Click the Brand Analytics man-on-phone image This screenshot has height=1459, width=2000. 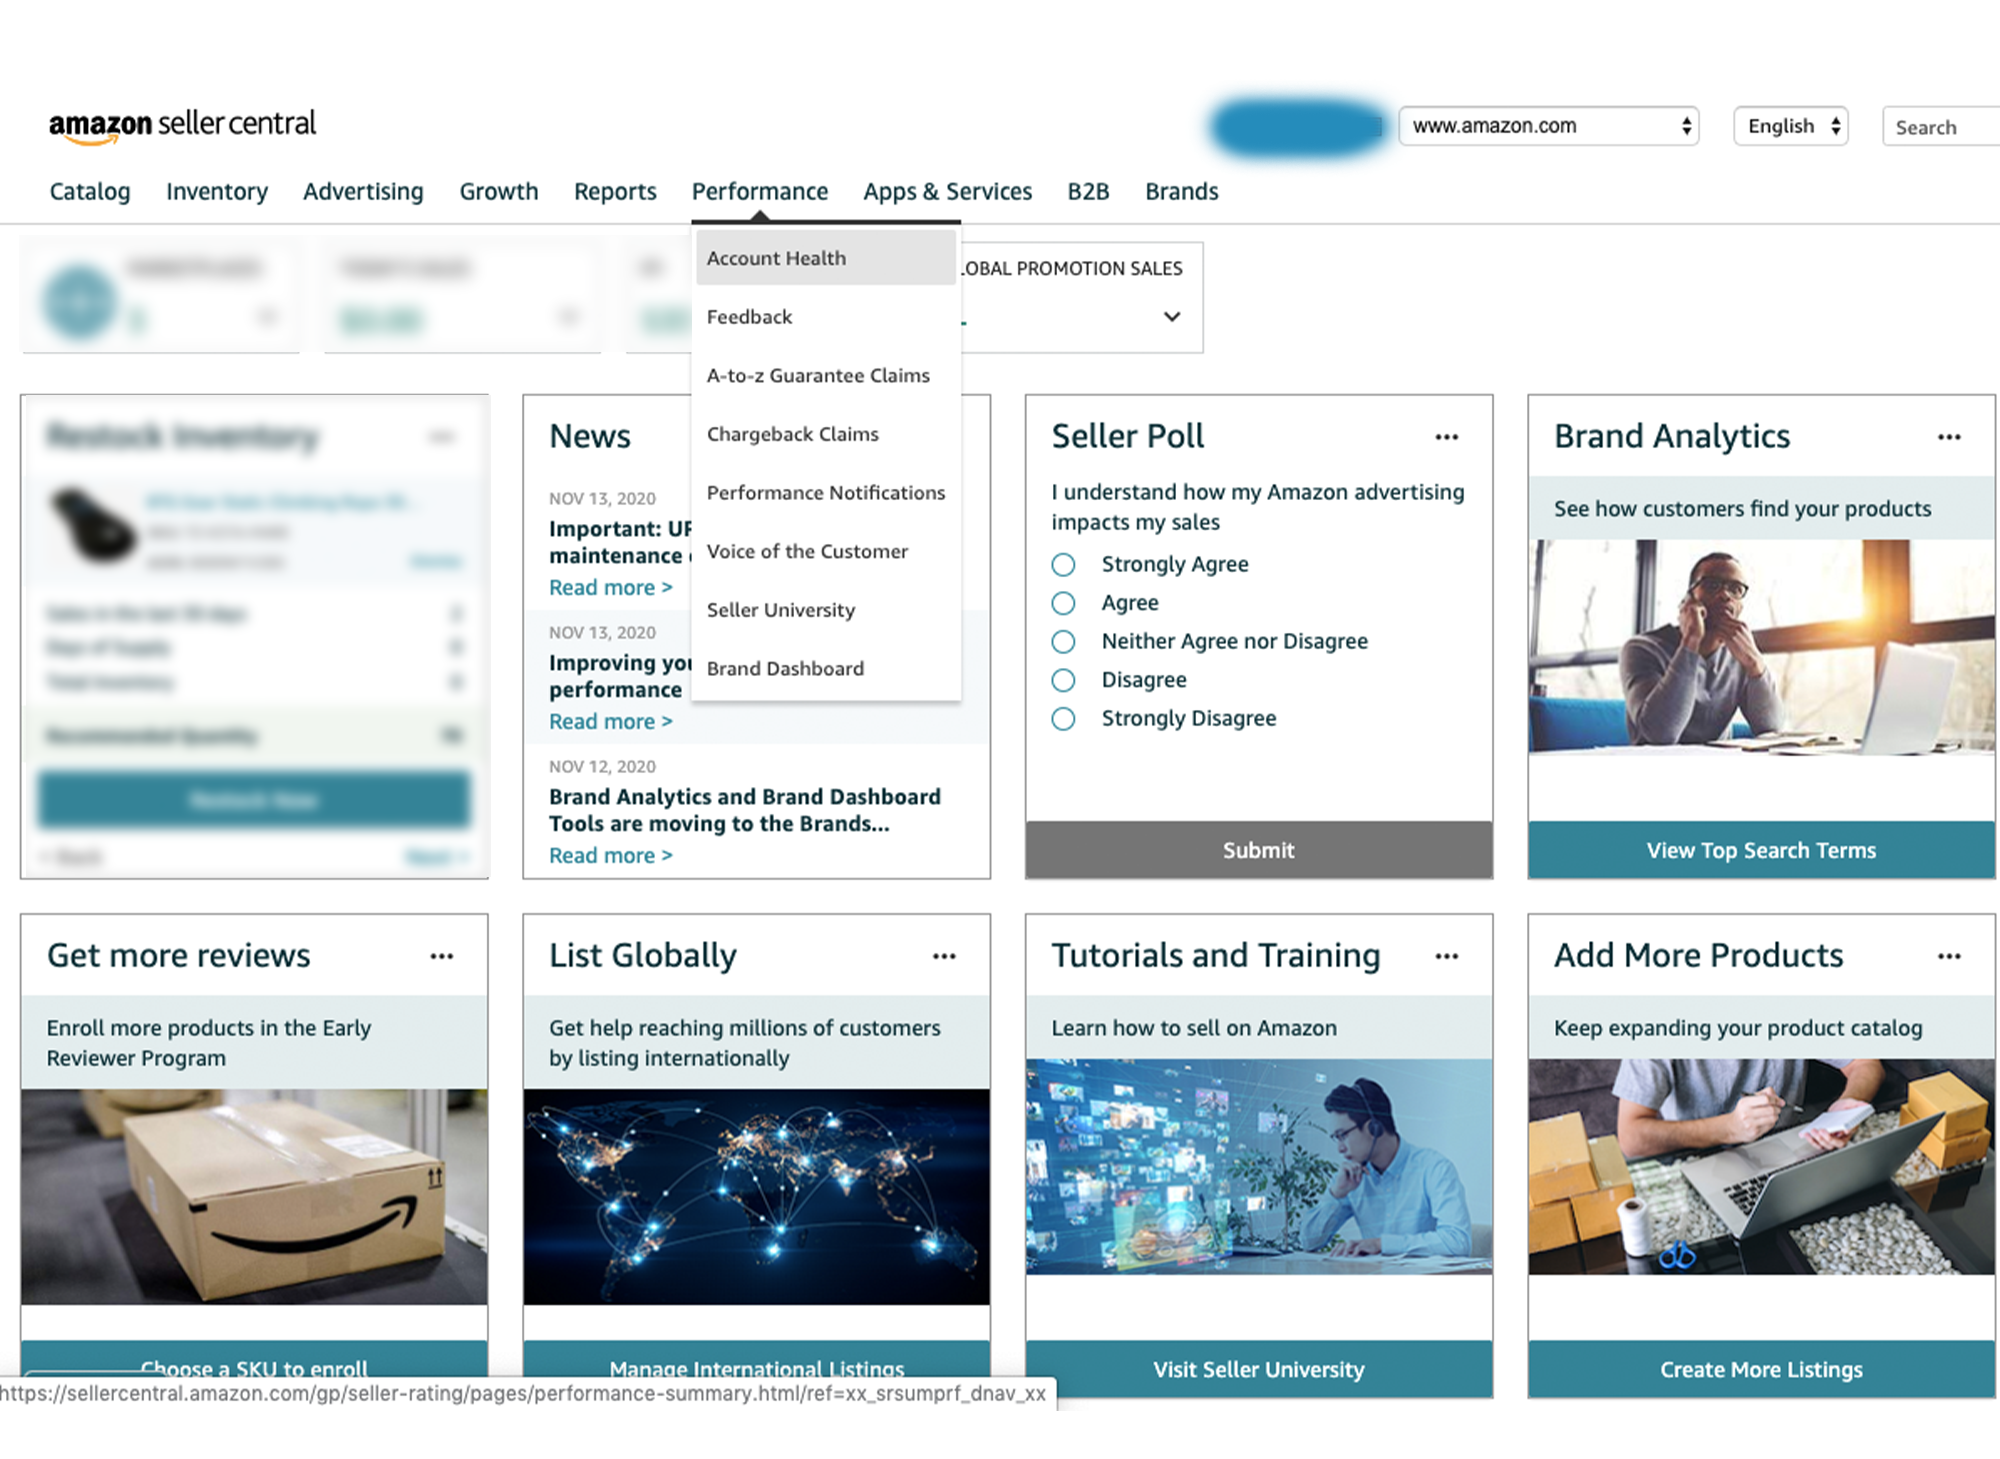(1760, 647)
